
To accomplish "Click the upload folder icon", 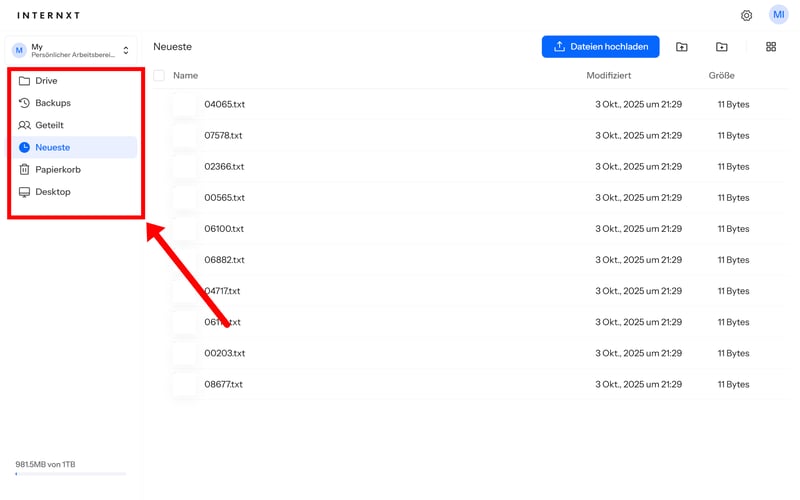I will click(x=682, y=47).
